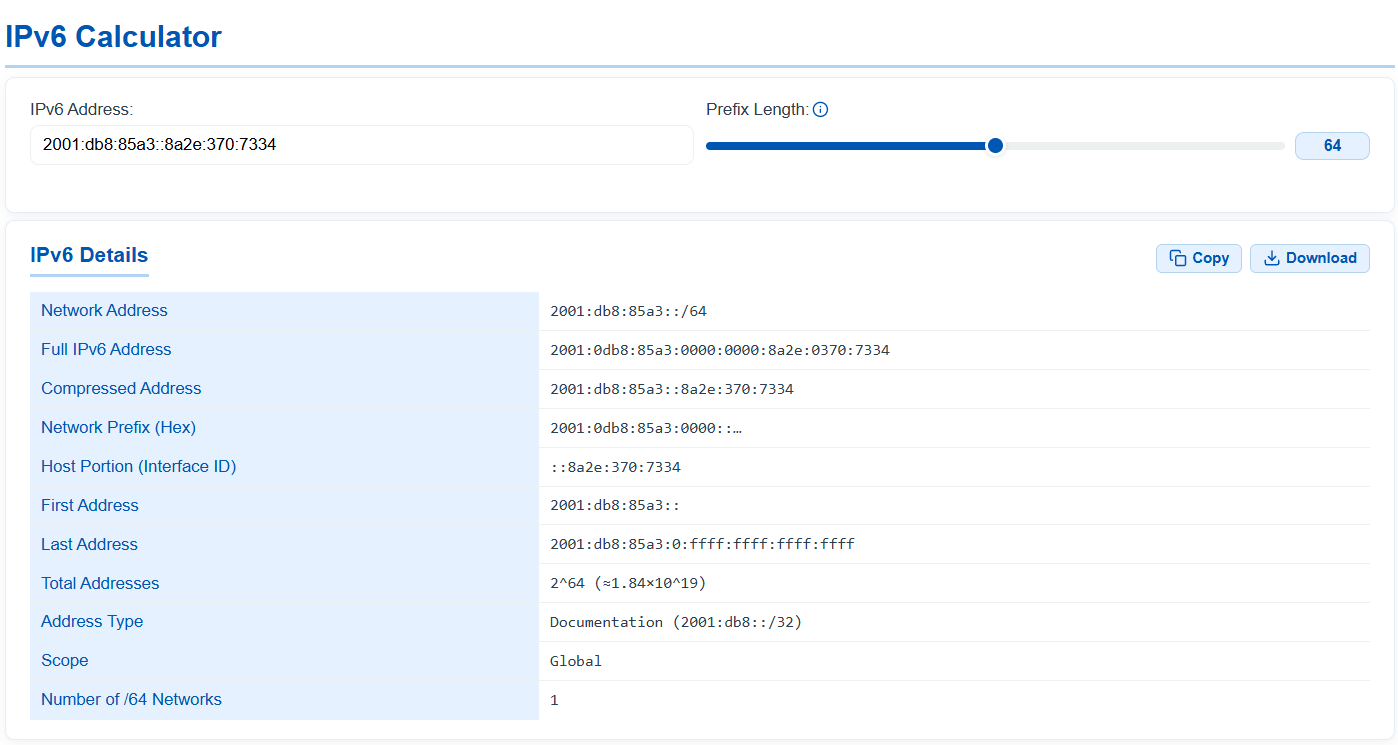The image size is (1398, 745).
Task: Click the Copy button
Action: pos(1199,258)
